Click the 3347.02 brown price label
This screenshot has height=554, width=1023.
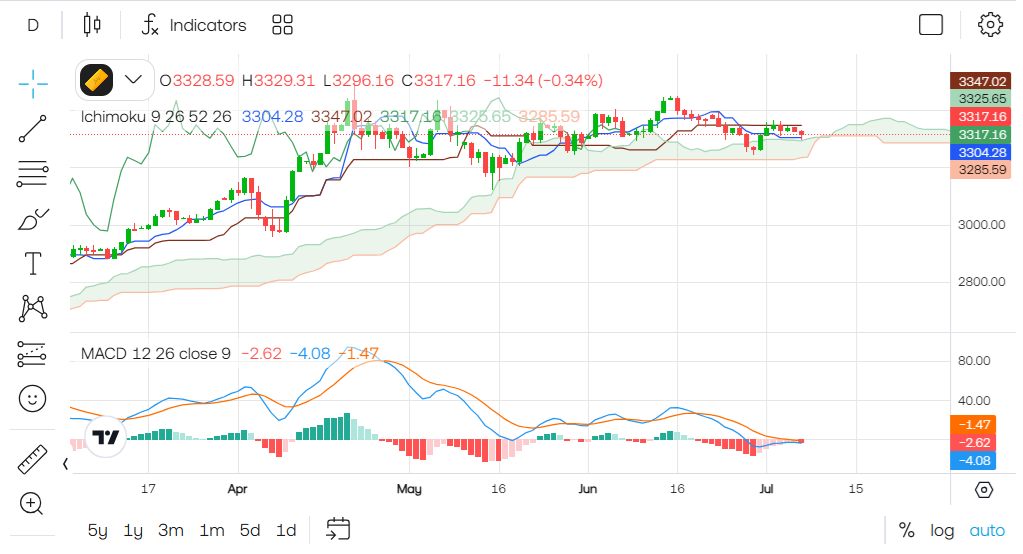click(x=981, y=81)
